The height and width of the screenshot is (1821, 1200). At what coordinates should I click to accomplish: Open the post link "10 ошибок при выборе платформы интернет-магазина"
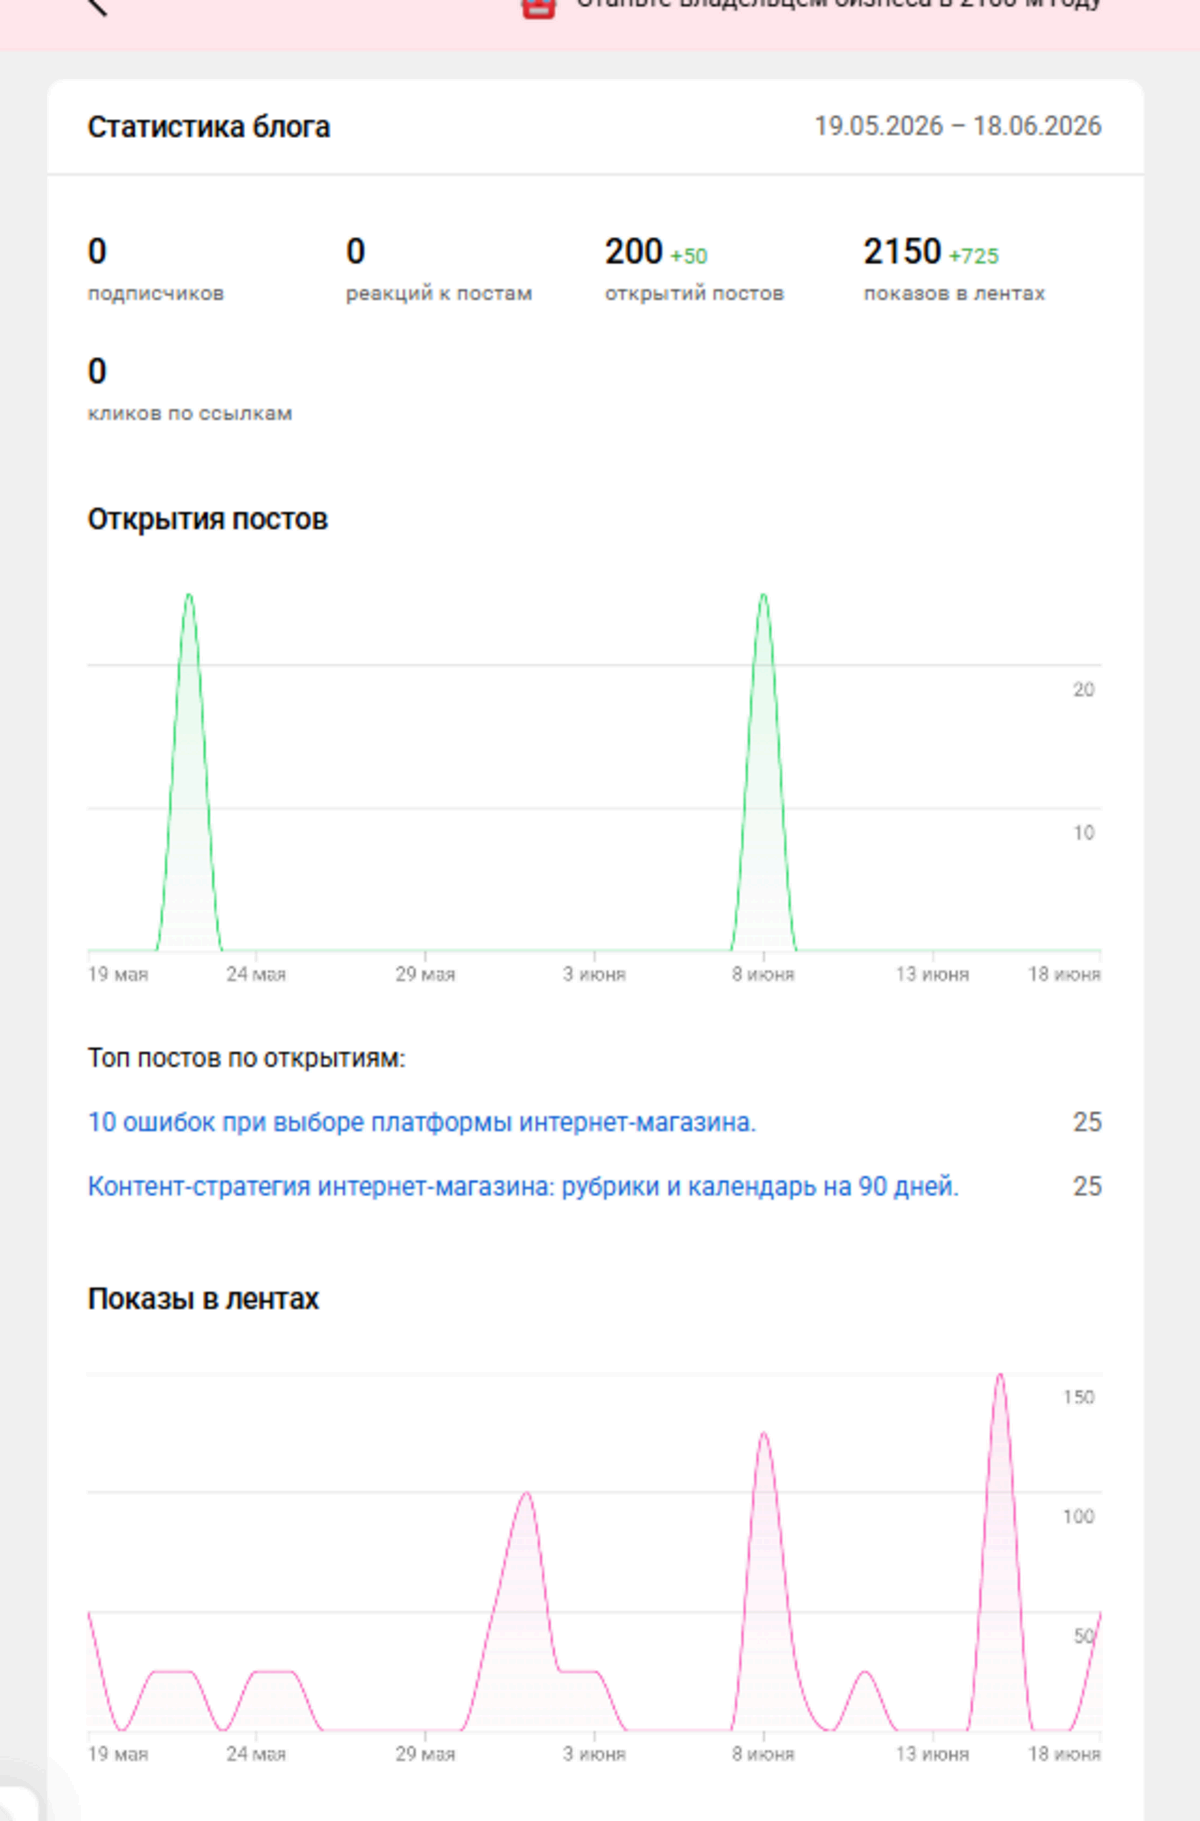click(x=422, y=1122)
